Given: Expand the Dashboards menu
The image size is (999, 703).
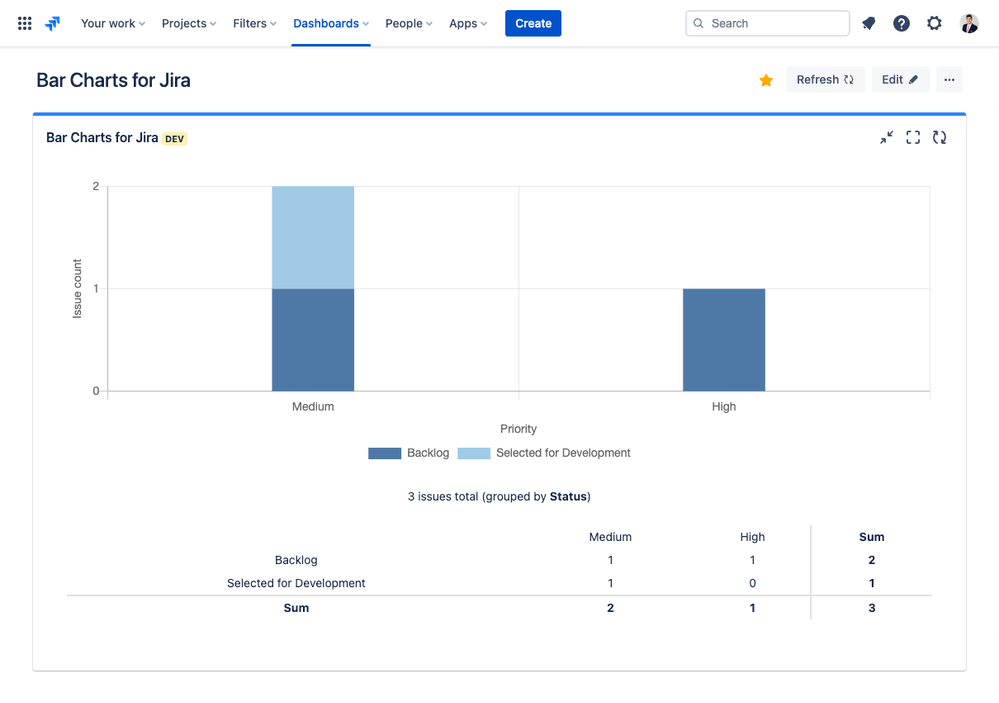Looking at the screenshot, I should coord(331,24).
